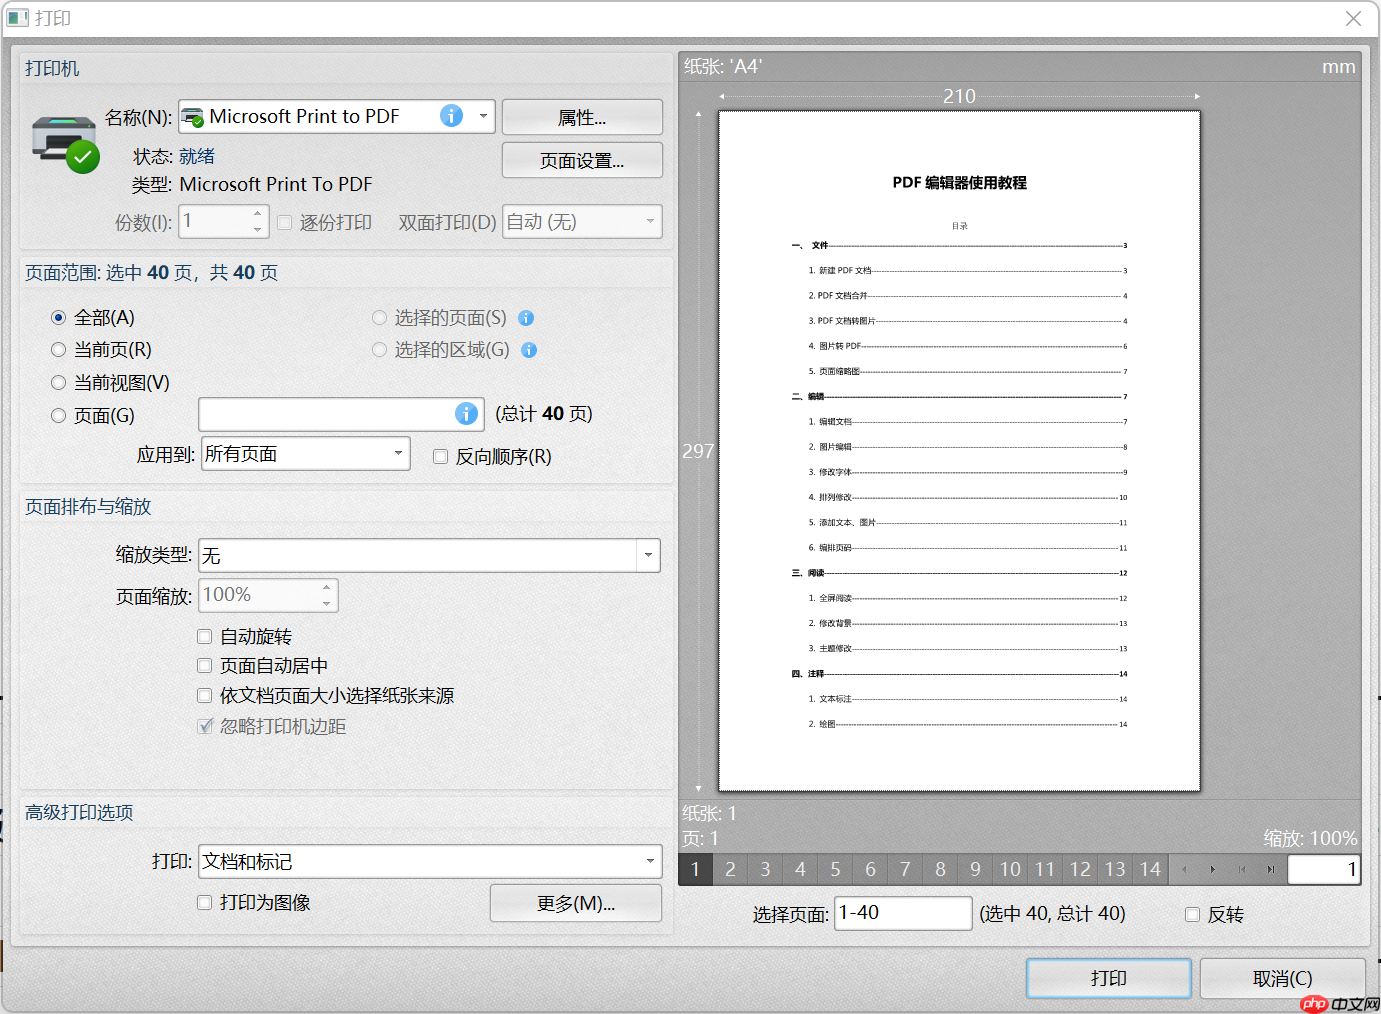Open 更多(M)... advanced options
The image size is (1381, 1014).
coord(576,903)
